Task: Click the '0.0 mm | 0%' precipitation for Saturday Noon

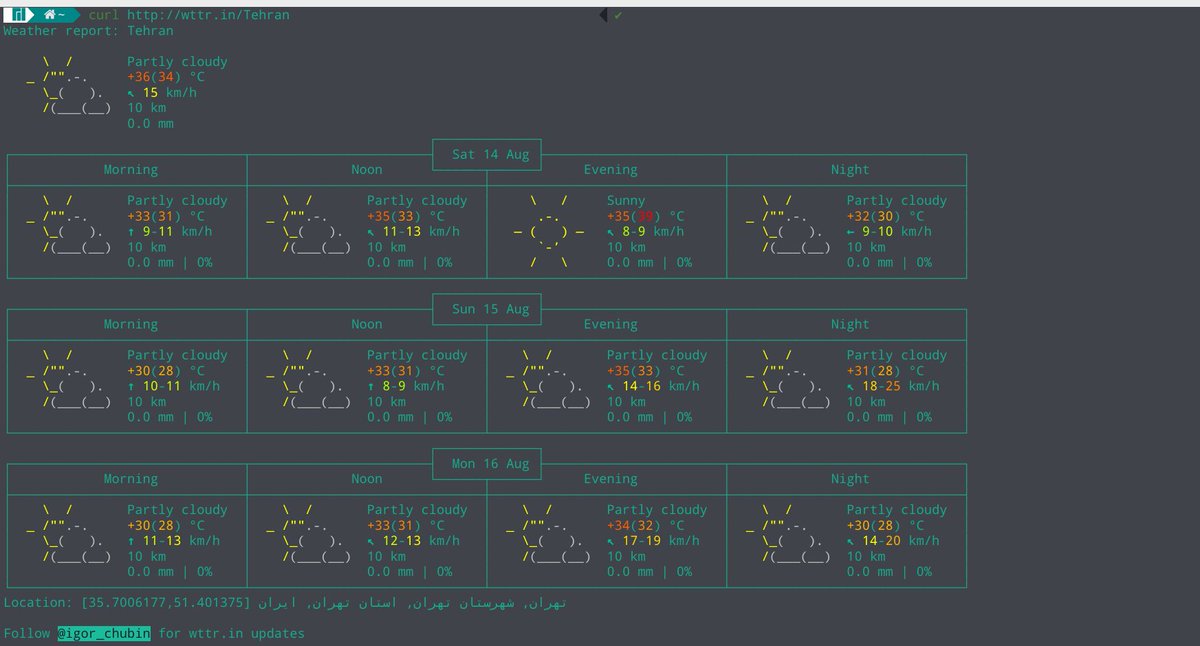Action: pos(410,262)
